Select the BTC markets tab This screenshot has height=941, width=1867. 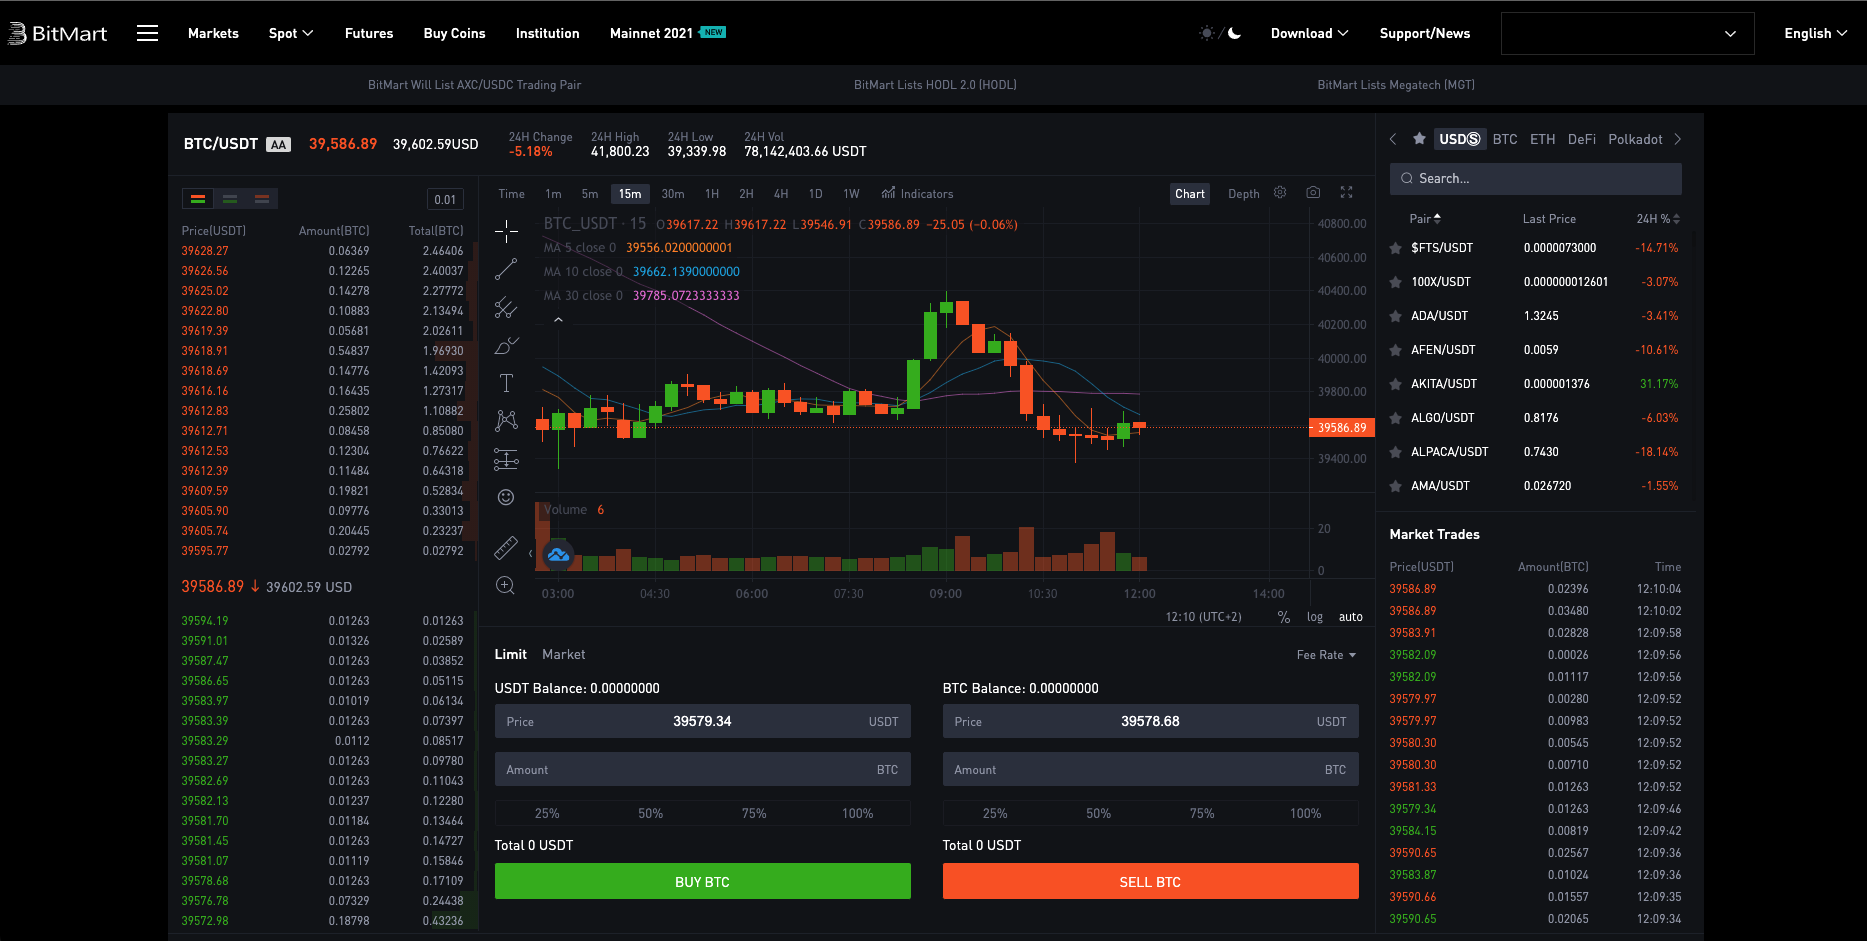coord(1505,139)
